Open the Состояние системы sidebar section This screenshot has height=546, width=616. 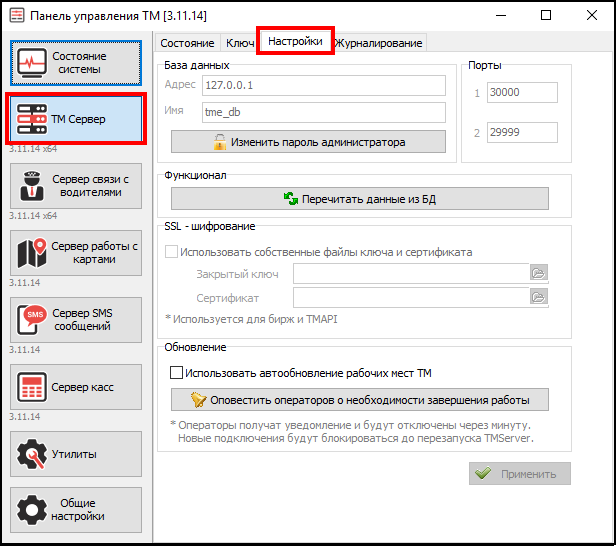(76, 63)
